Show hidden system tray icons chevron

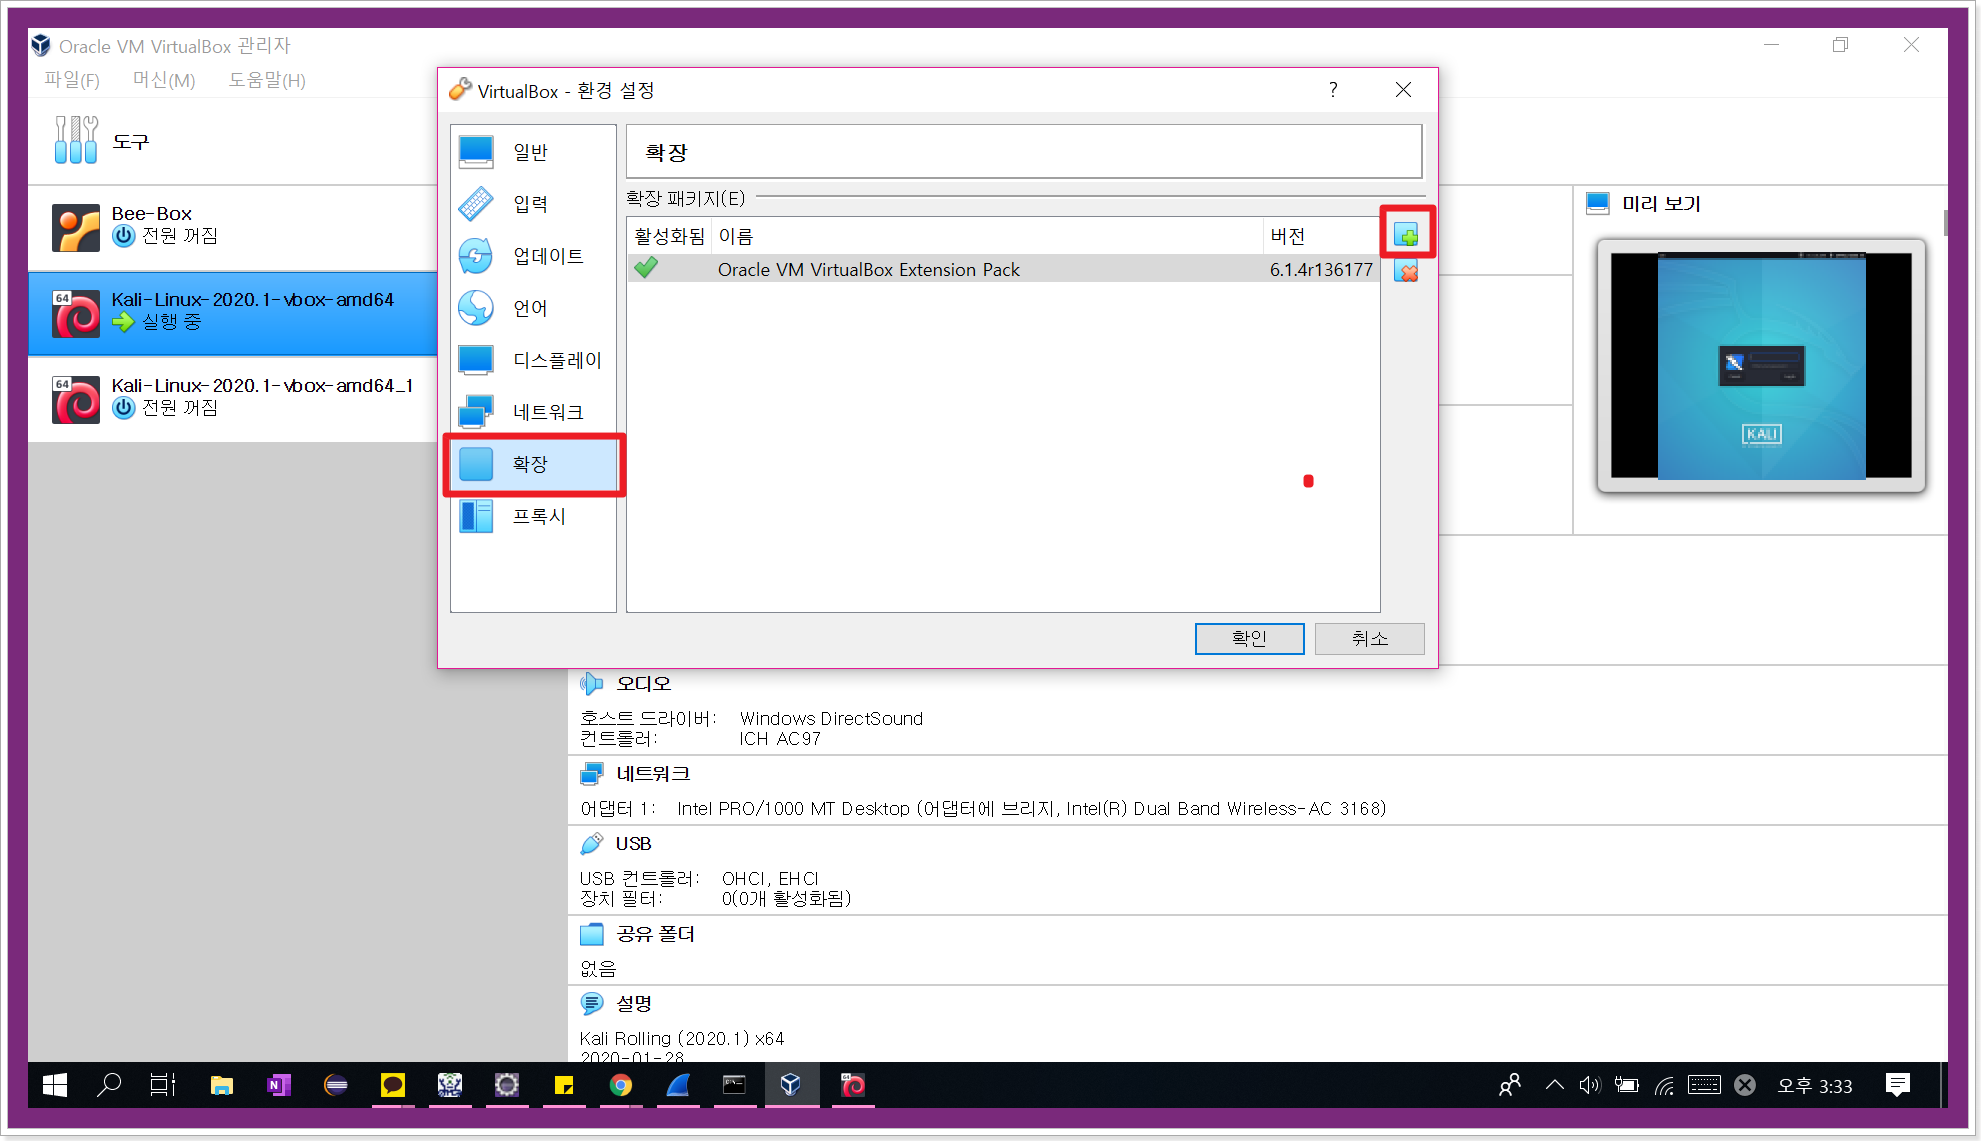coord(1554,1085)
